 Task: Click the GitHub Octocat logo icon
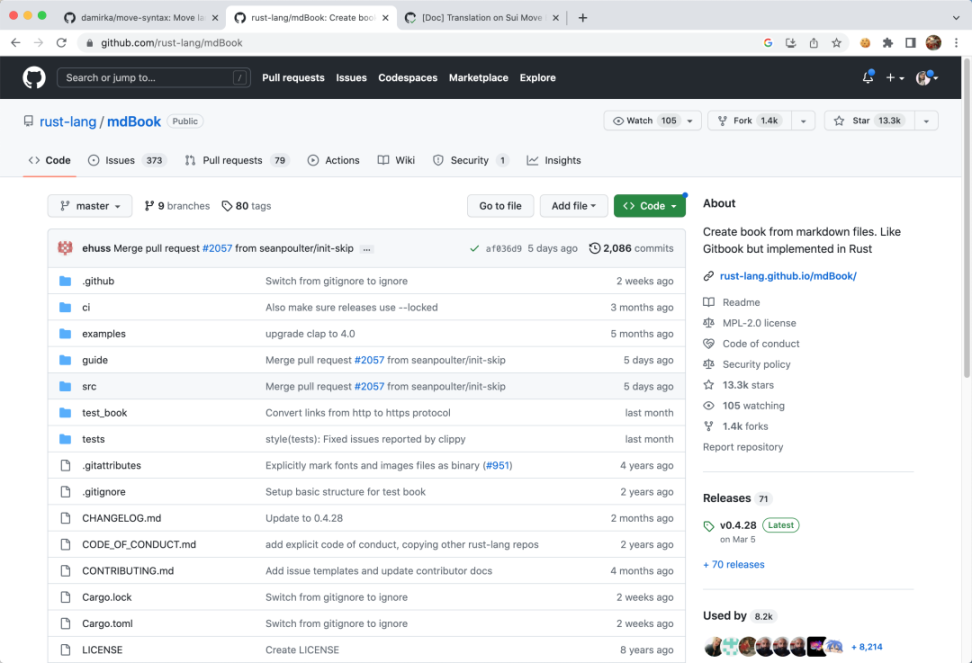point(34,78)
